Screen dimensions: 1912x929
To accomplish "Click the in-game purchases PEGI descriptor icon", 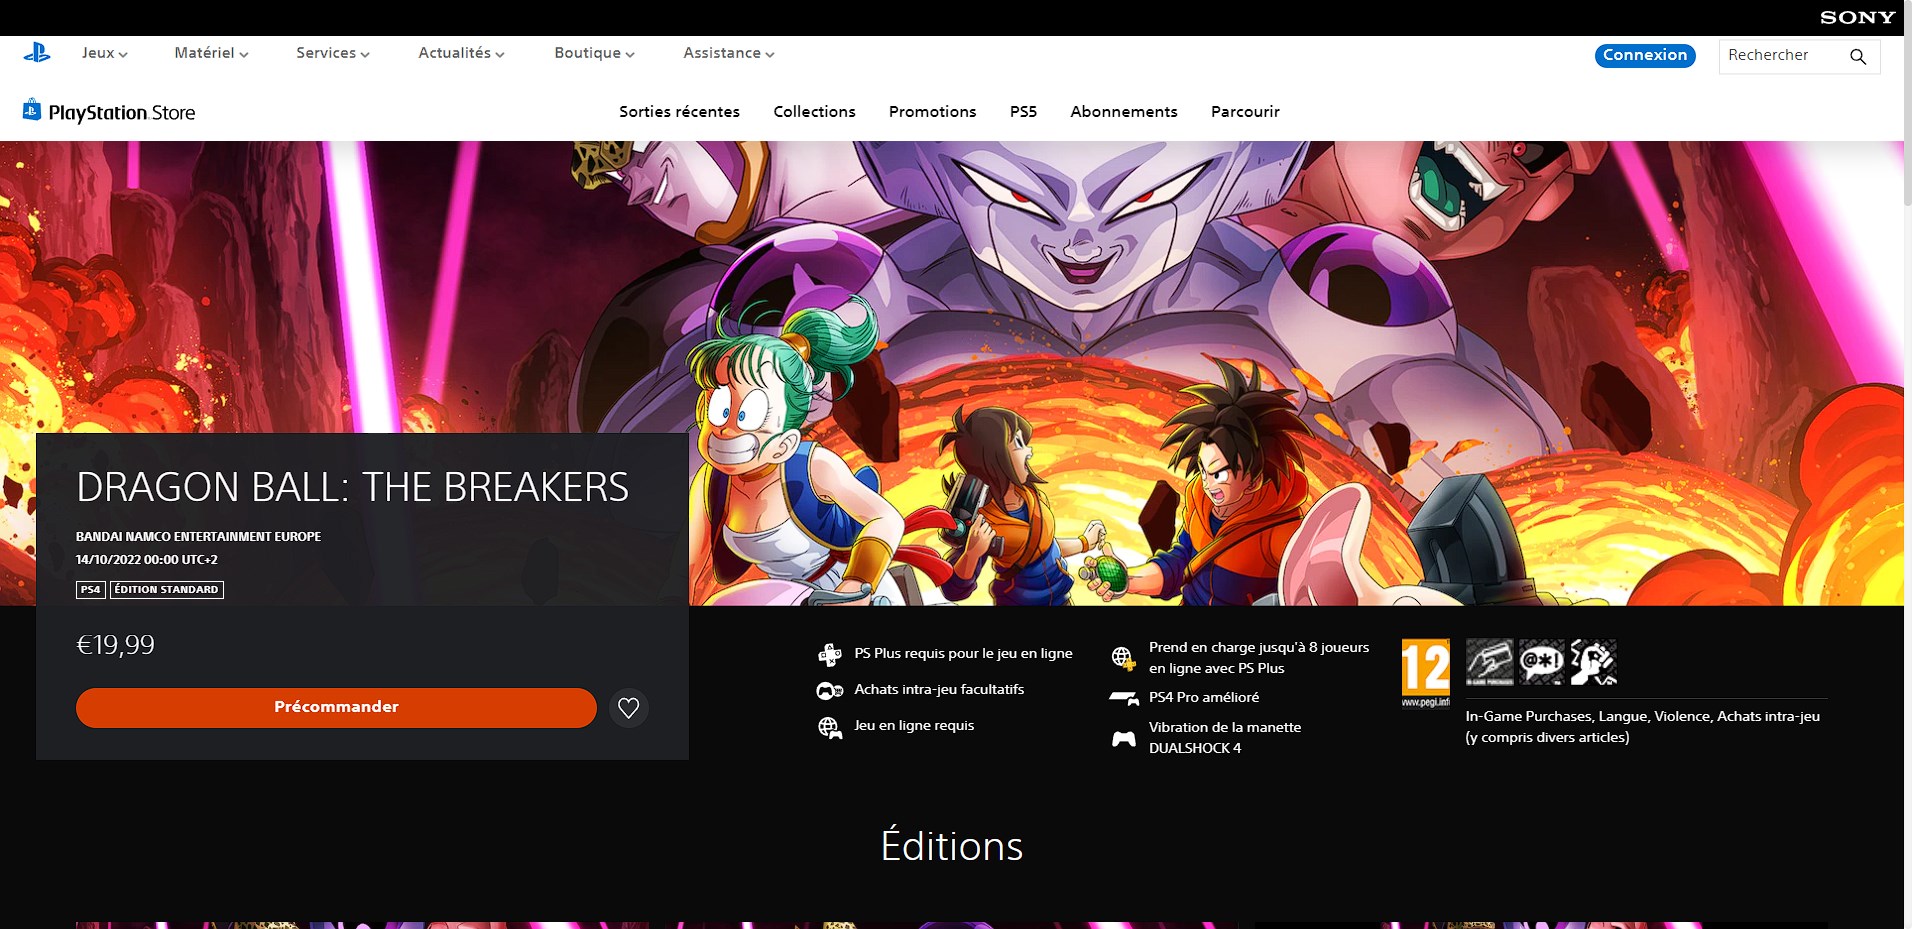I will [x=1489, y=662].
